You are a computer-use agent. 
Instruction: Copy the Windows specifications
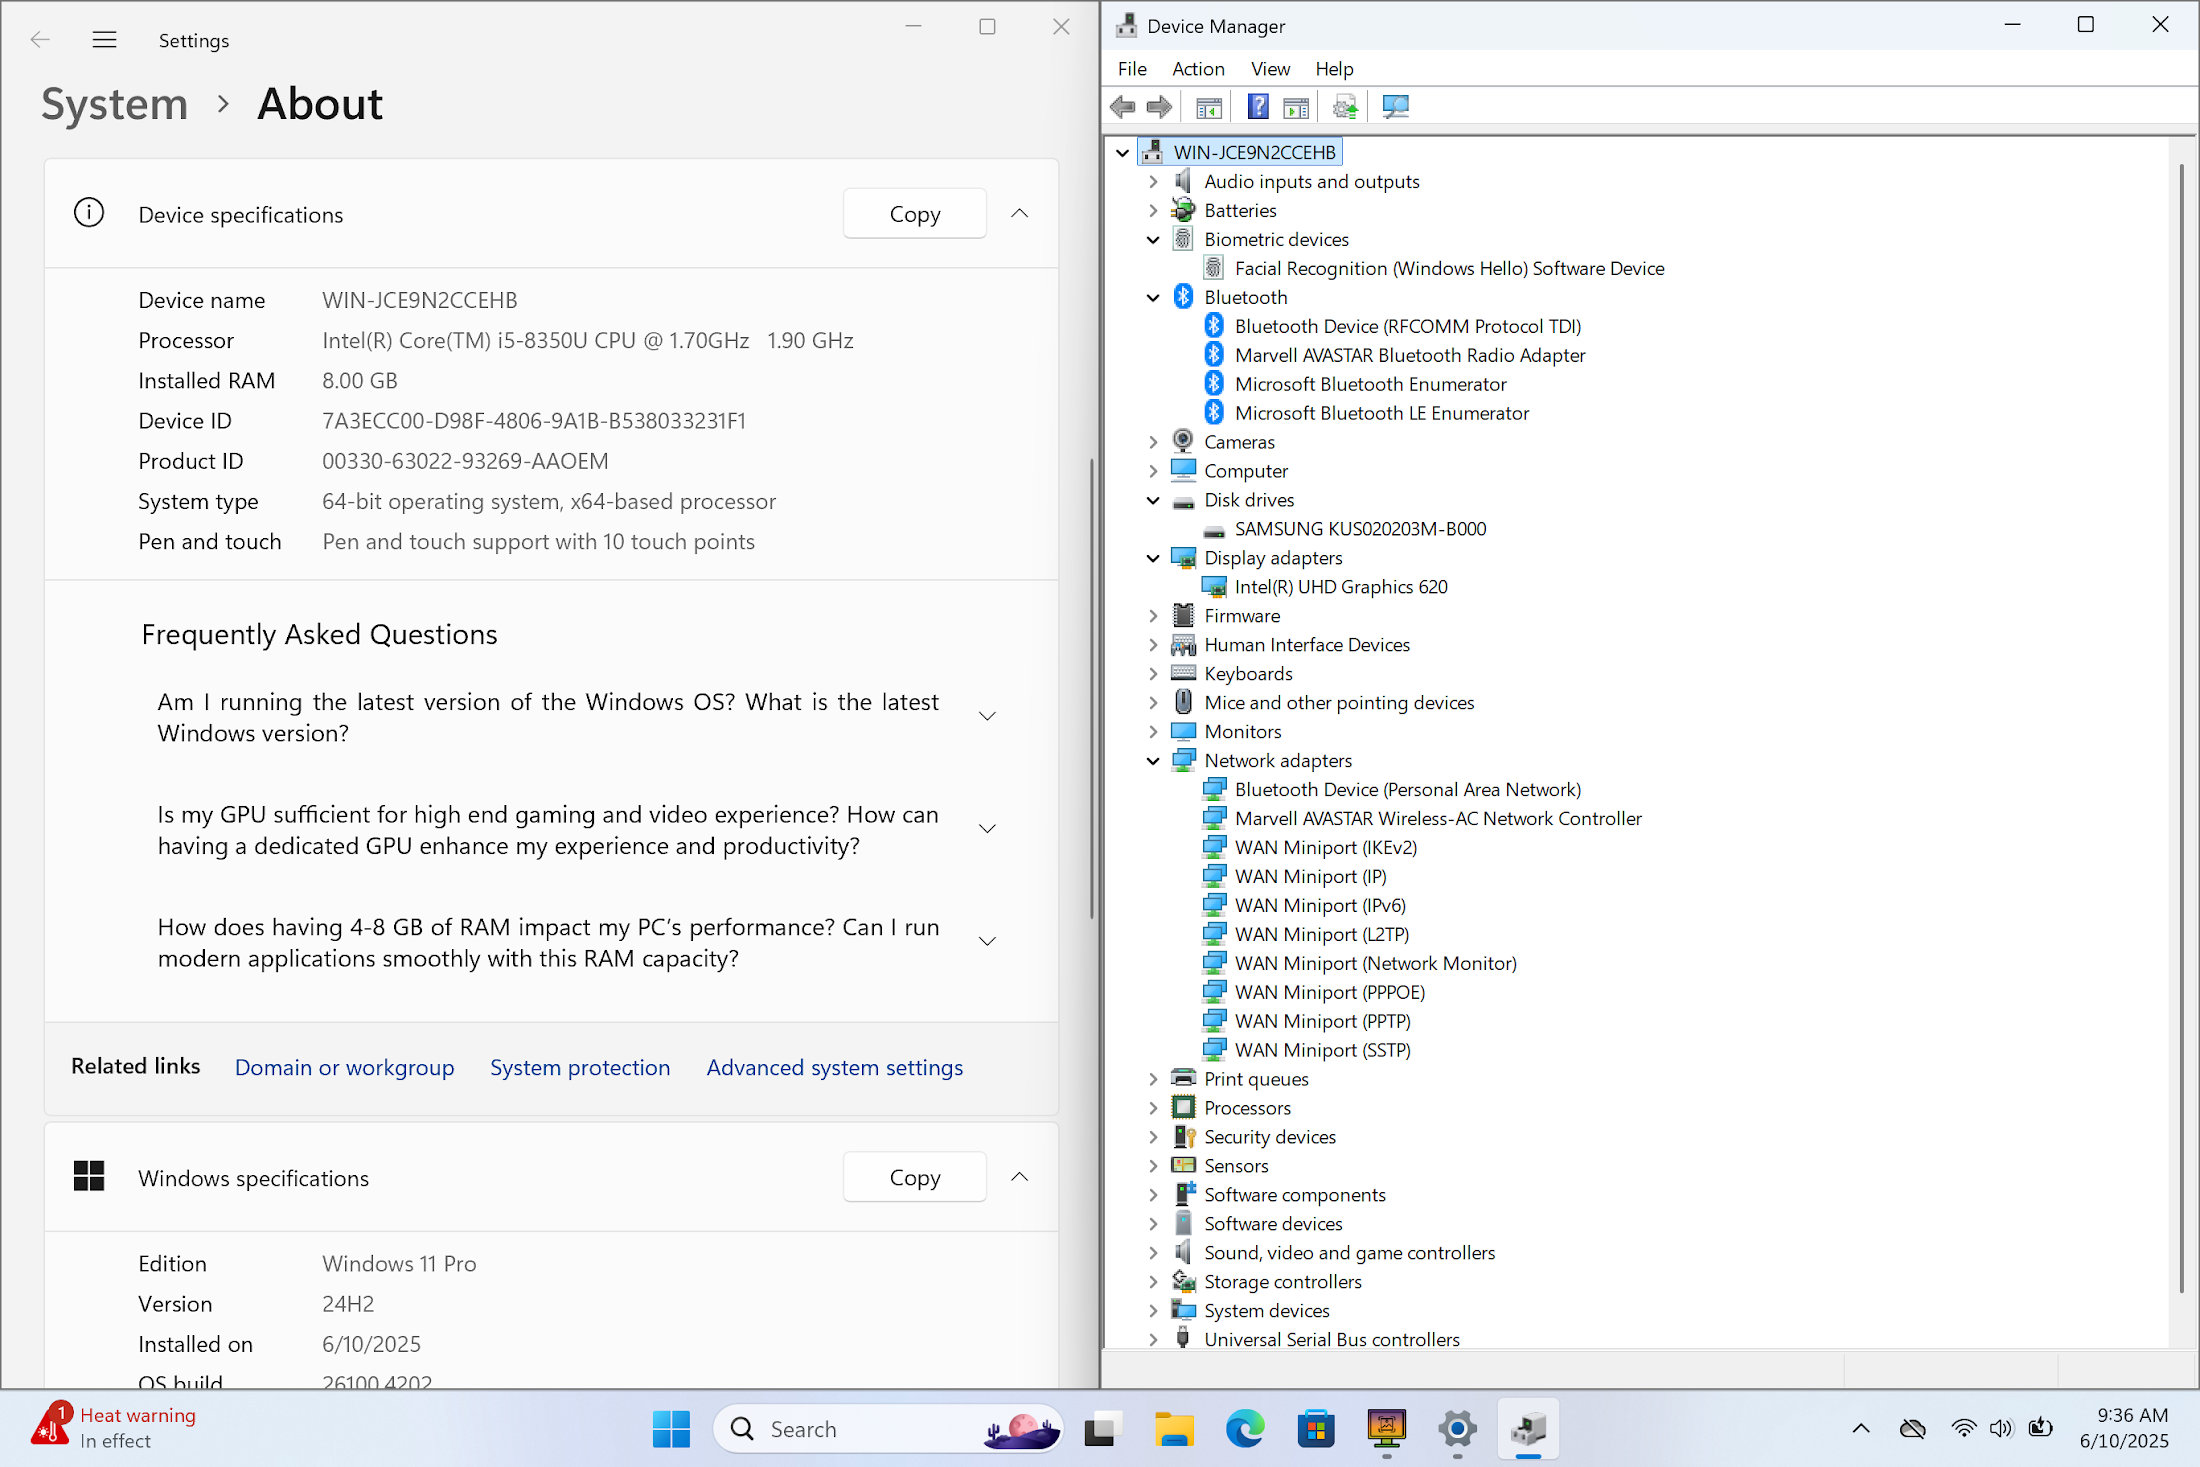click(915, 1178)
